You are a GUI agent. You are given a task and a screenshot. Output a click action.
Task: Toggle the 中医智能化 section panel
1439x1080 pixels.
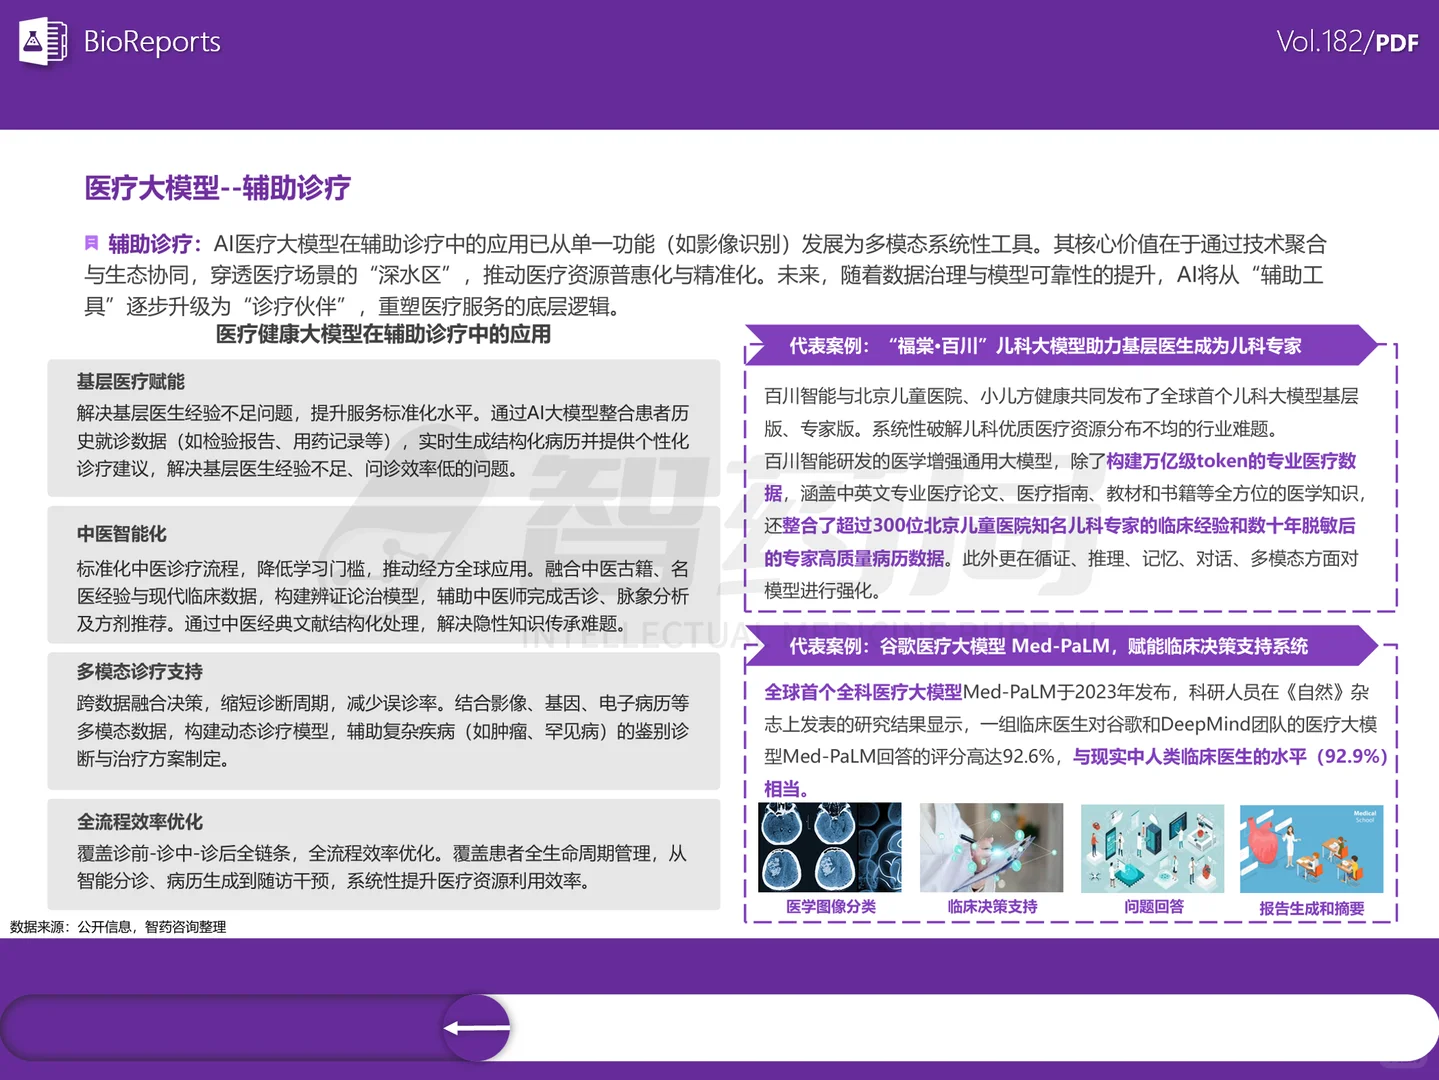(383, 575)
